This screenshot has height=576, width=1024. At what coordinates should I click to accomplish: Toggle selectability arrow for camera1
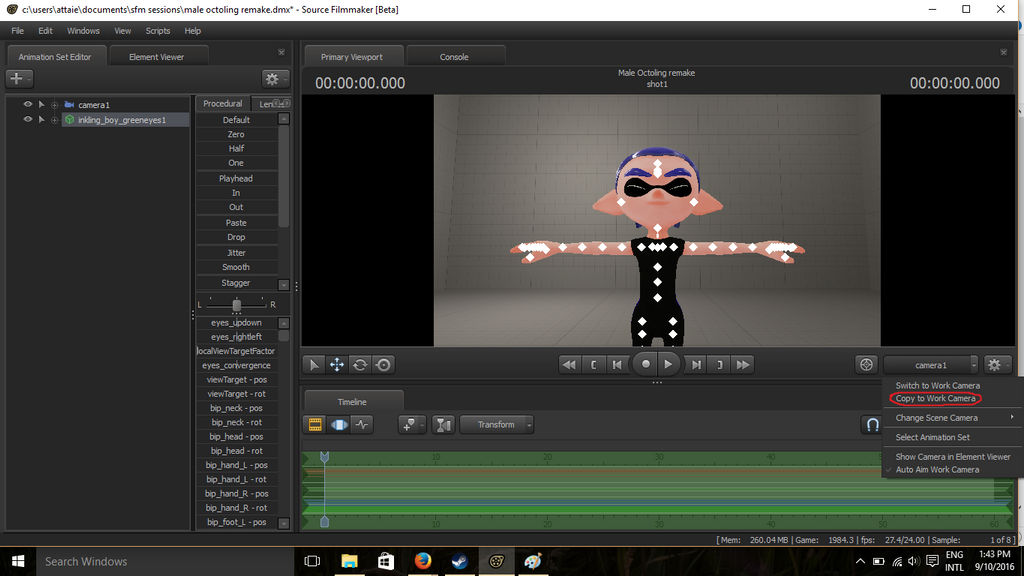[42, 104]
